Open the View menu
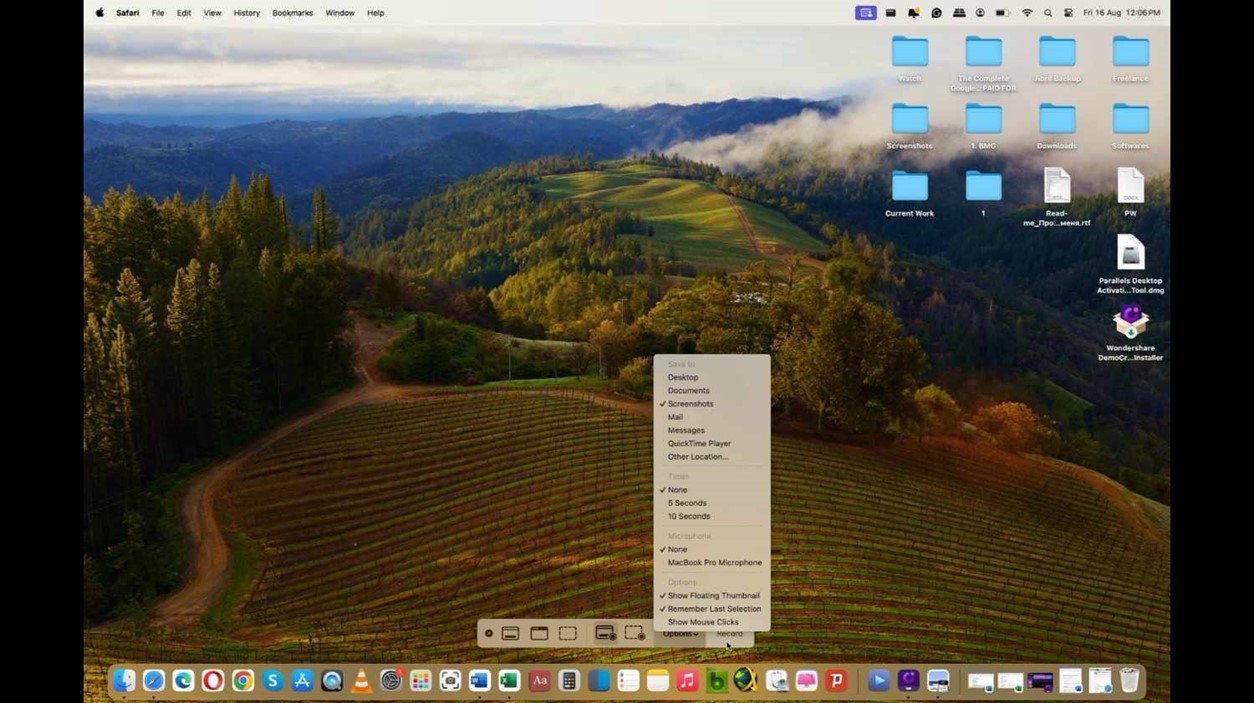The width and height of the screenshot is (1254, 703). tap(212, 13)
